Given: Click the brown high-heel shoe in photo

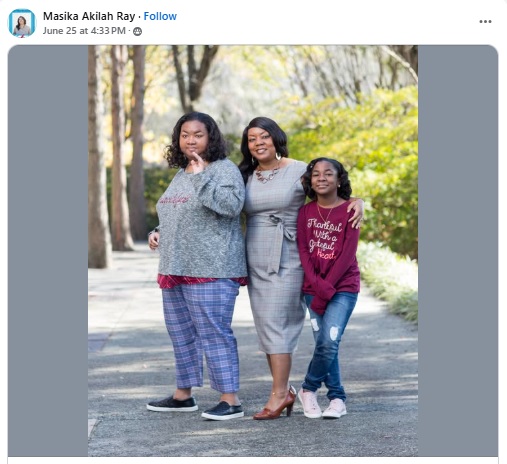Looking at the screenshot, I should 275,405.
